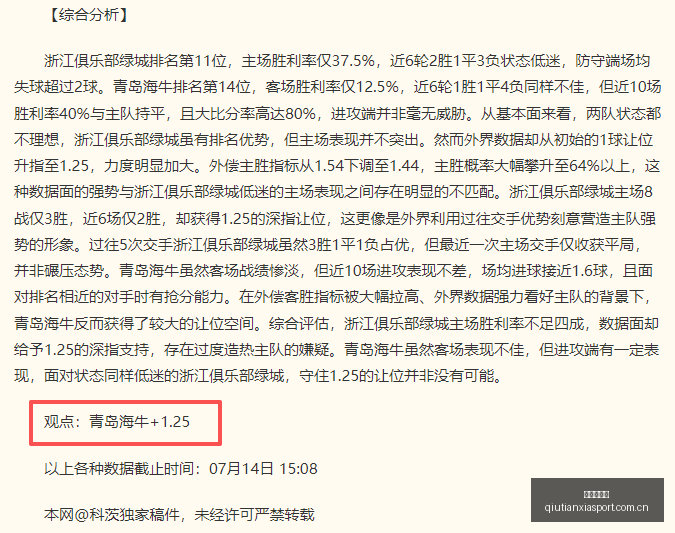Click the line starting 失球超过2球
This screenshot has width=675, height=533.
pos(338,87)
